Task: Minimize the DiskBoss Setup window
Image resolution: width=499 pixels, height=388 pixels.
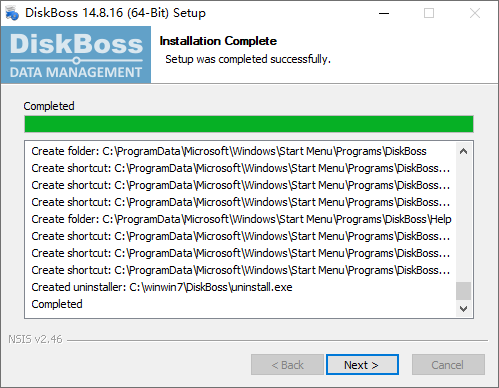Action: 384,13
